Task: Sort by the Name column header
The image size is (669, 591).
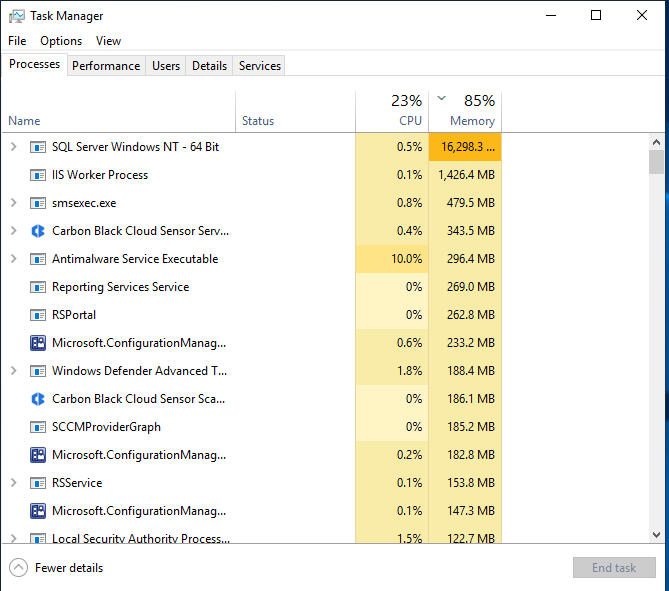Action: (119, 112)
